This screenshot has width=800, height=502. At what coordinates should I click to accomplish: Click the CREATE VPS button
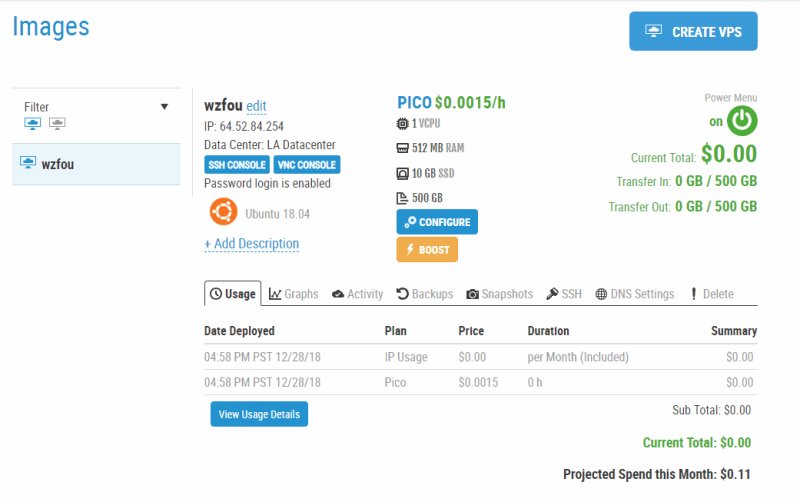click(x=693, y=32)
